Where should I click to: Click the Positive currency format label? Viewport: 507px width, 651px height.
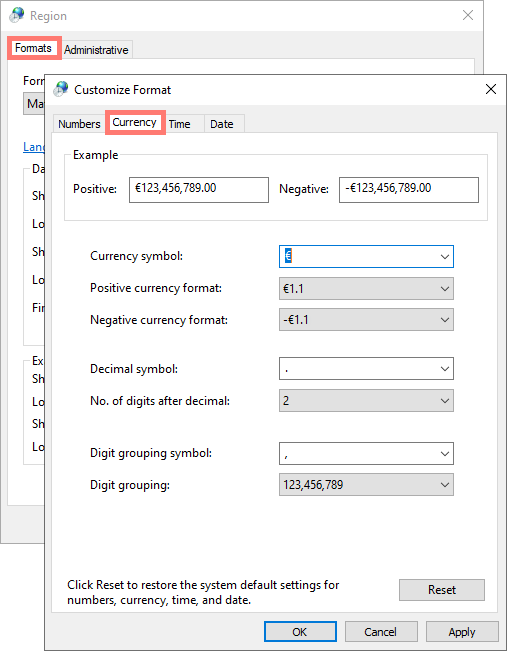(x=156, y=288)
